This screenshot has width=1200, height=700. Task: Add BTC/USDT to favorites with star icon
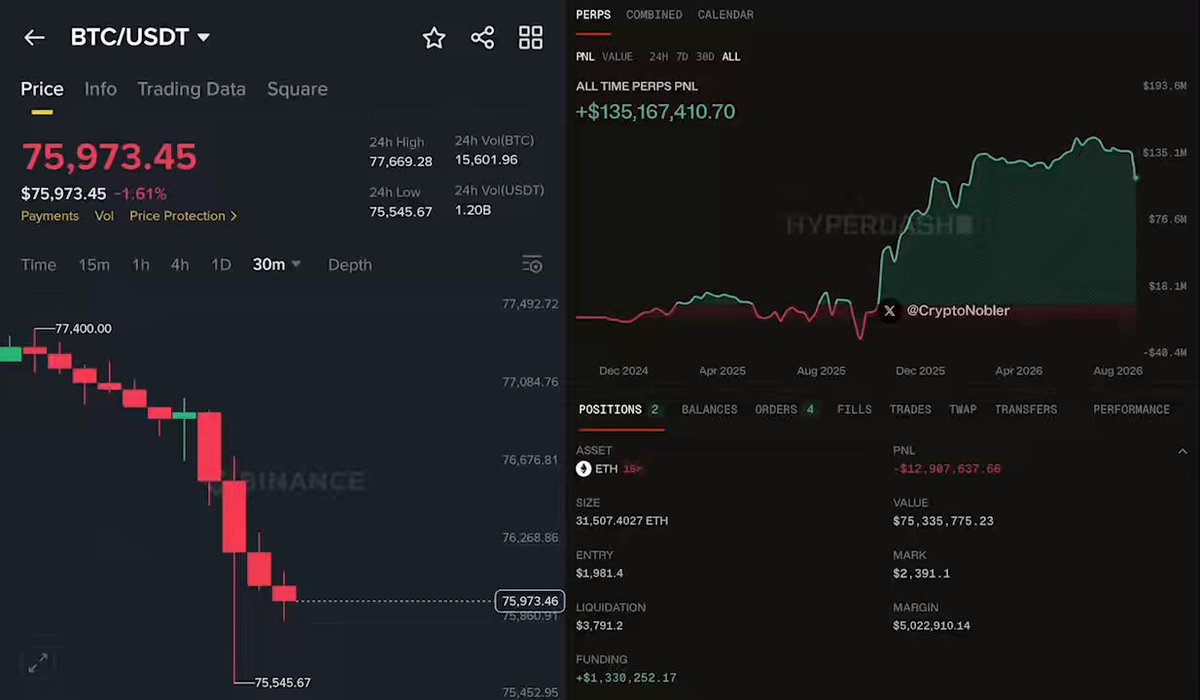[x=434, y=38]
